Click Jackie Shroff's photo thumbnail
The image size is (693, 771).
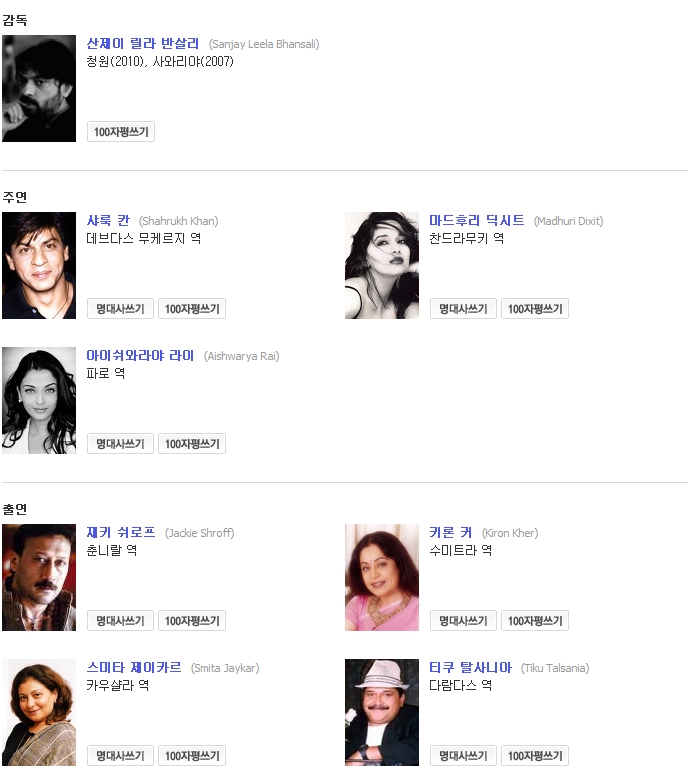click(x=39, y=578)
